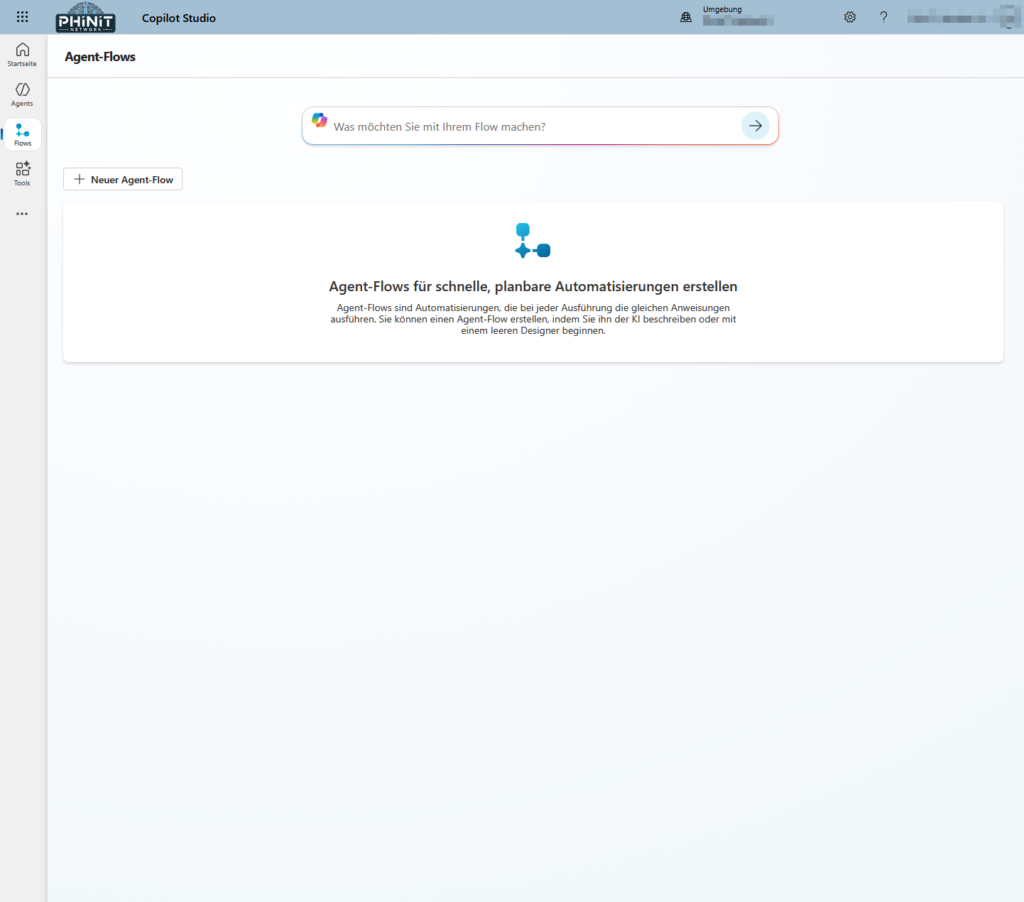1024x902 pixels.
Task: Focus the 'Was möchten Sie' flow input
Action: 530,127
